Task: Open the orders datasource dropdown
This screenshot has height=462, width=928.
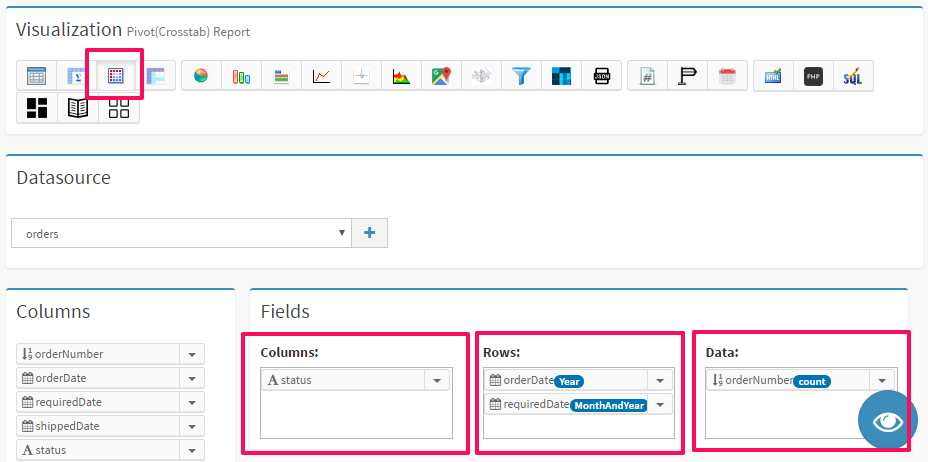Action: tap(181, 233)
